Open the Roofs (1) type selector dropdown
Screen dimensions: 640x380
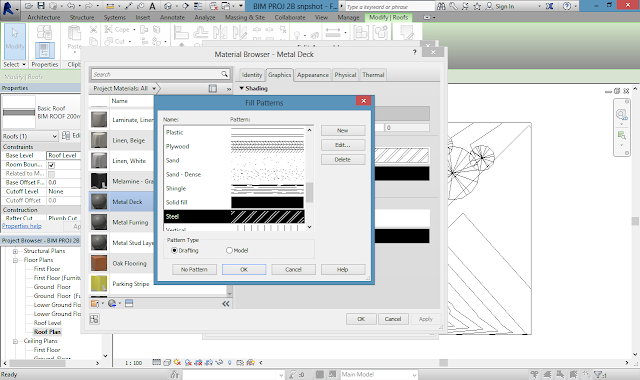coord(29,136)
